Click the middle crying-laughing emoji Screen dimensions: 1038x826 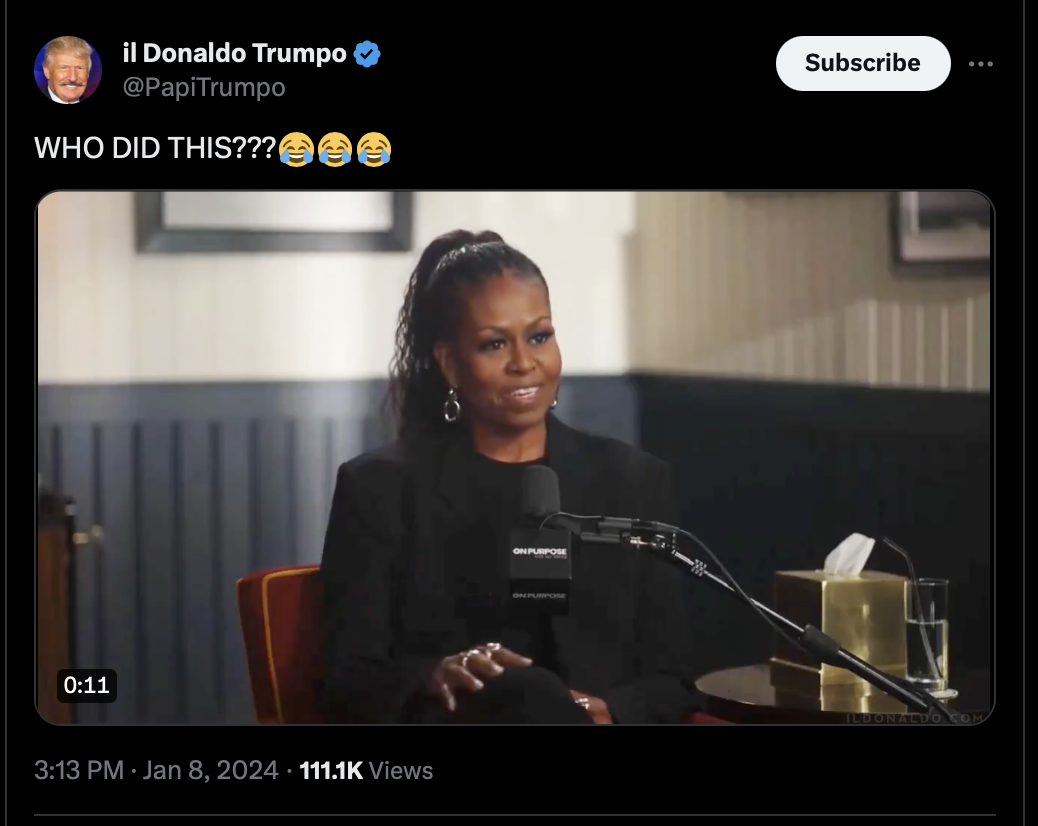tap(335, 148)
